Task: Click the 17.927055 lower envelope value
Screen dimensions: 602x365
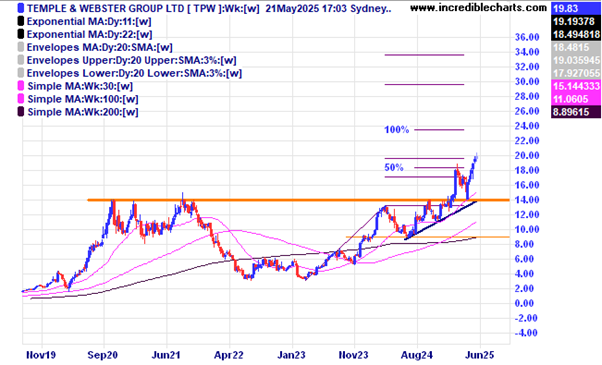Action: (x=576, y=73)
